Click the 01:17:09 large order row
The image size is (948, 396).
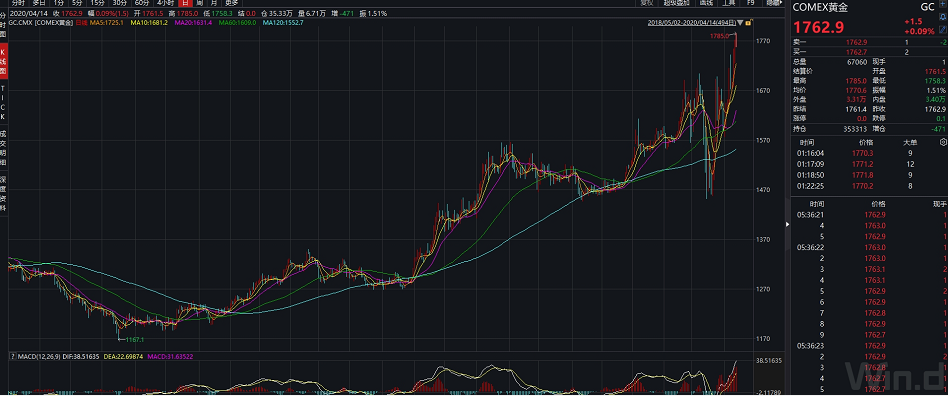click(x=869, y=164)
